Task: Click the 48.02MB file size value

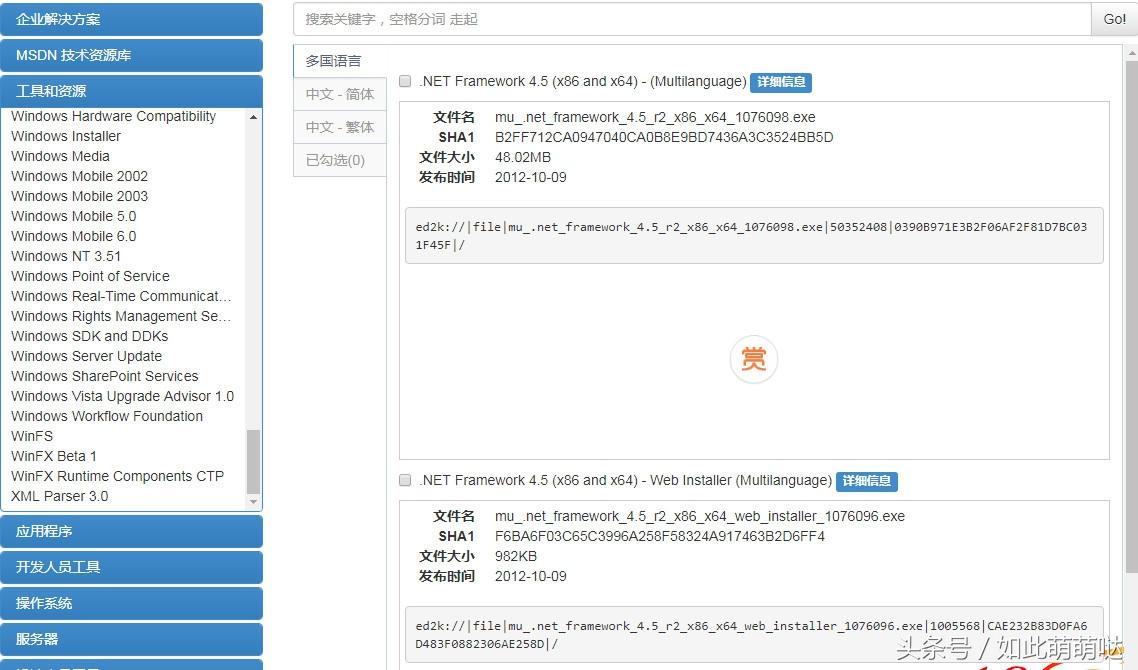Action: point(523,158)
